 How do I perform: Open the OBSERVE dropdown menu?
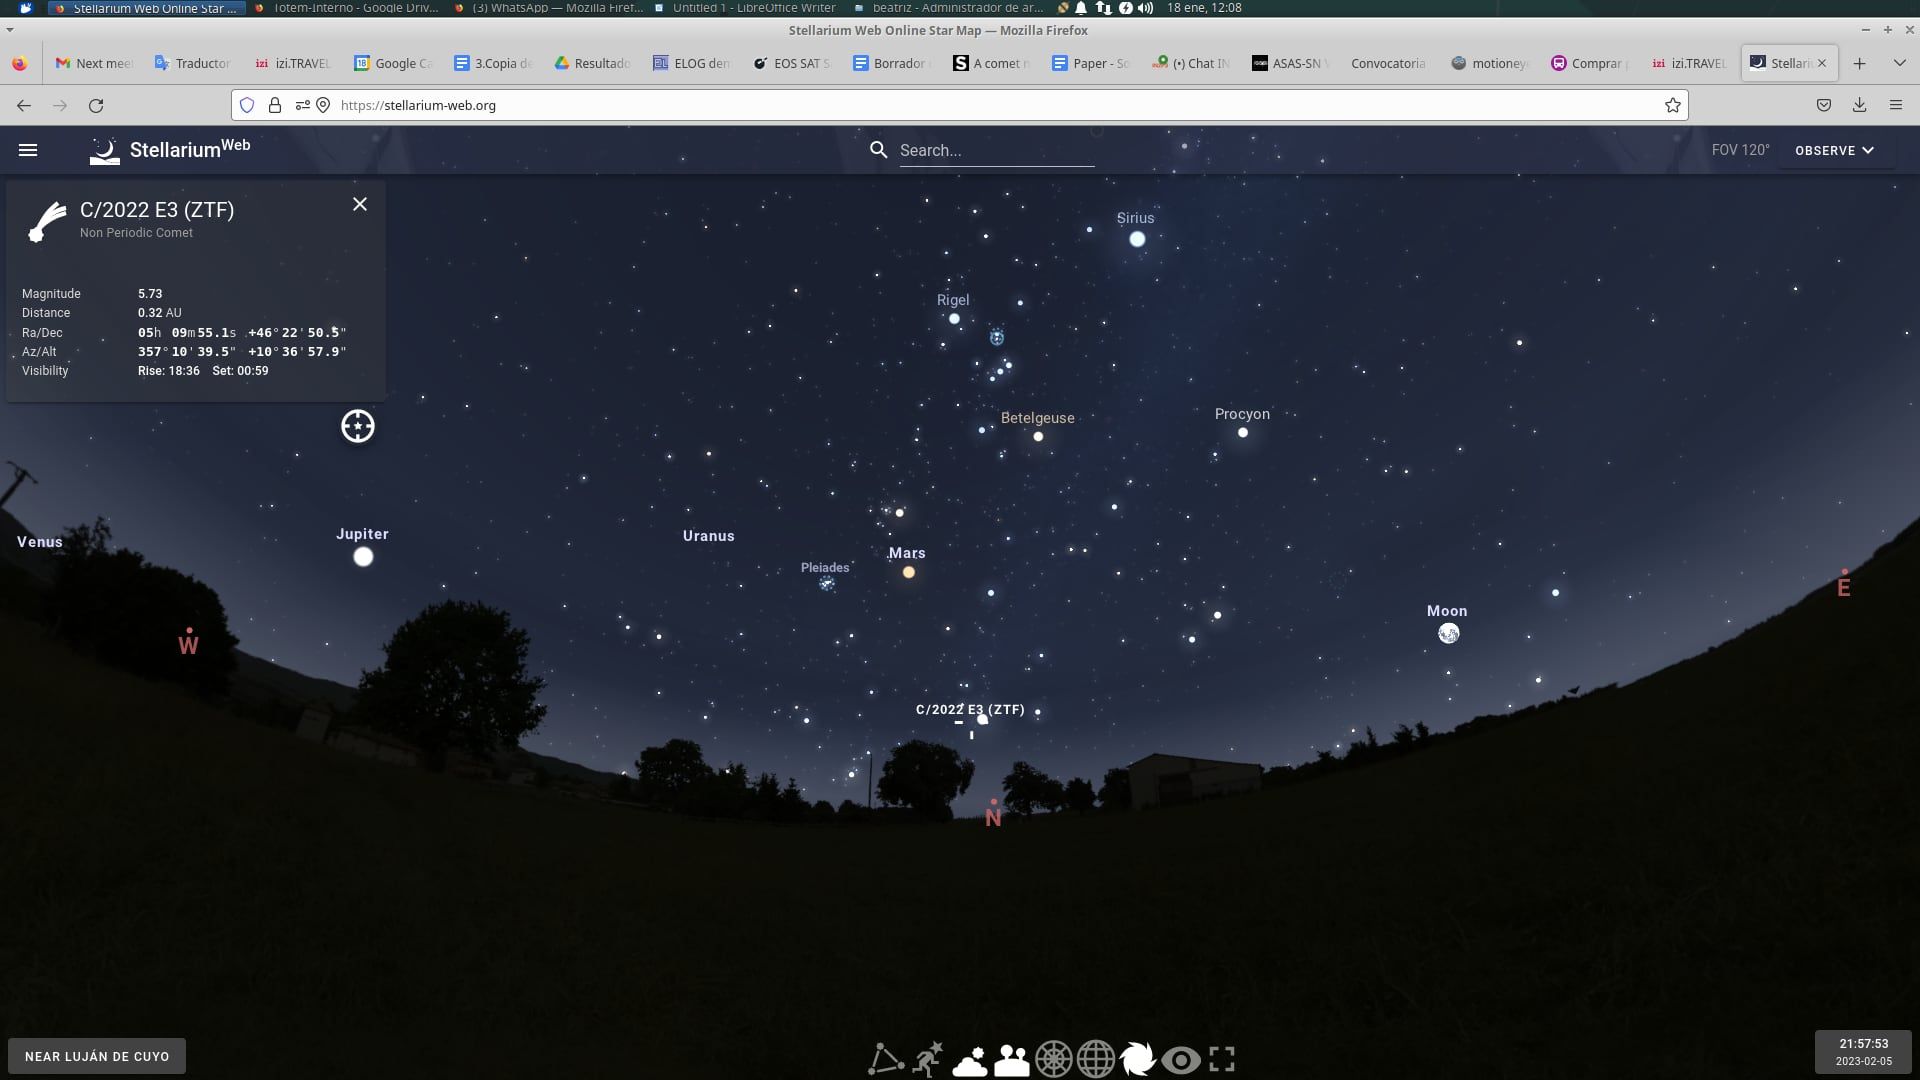pyautogui.click(x=1835, y=150)
